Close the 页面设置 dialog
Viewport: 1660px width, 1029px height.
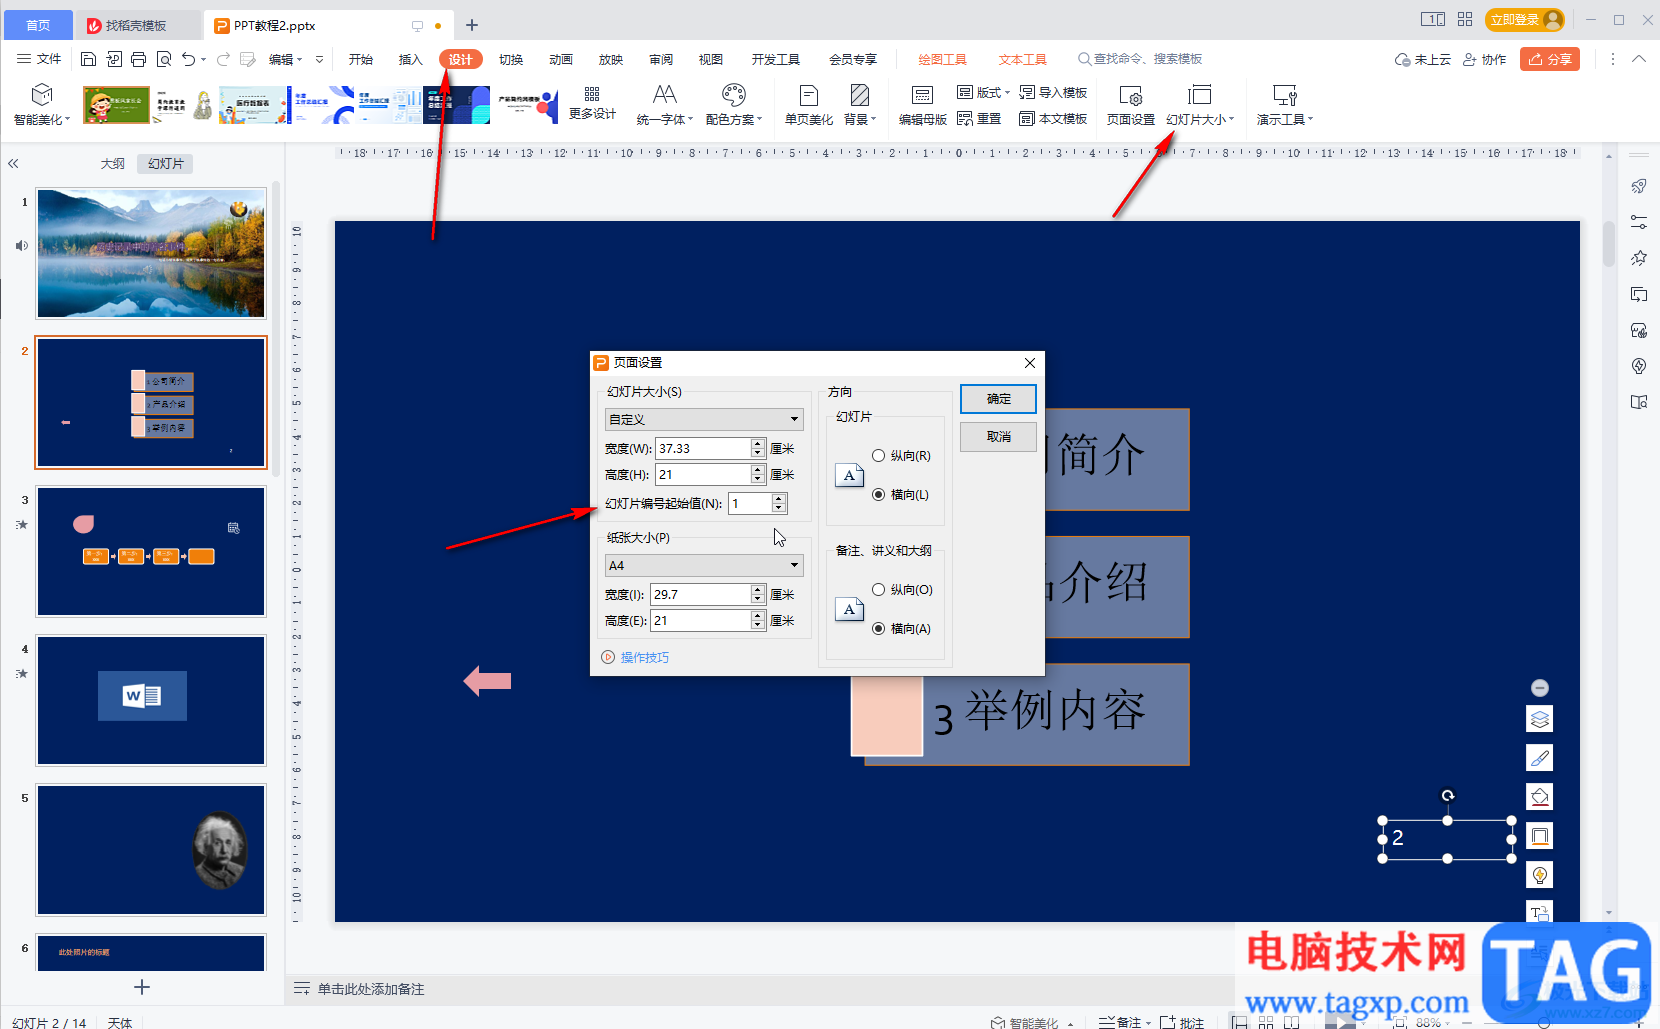pyautogui.click(x=1030, y=362)
